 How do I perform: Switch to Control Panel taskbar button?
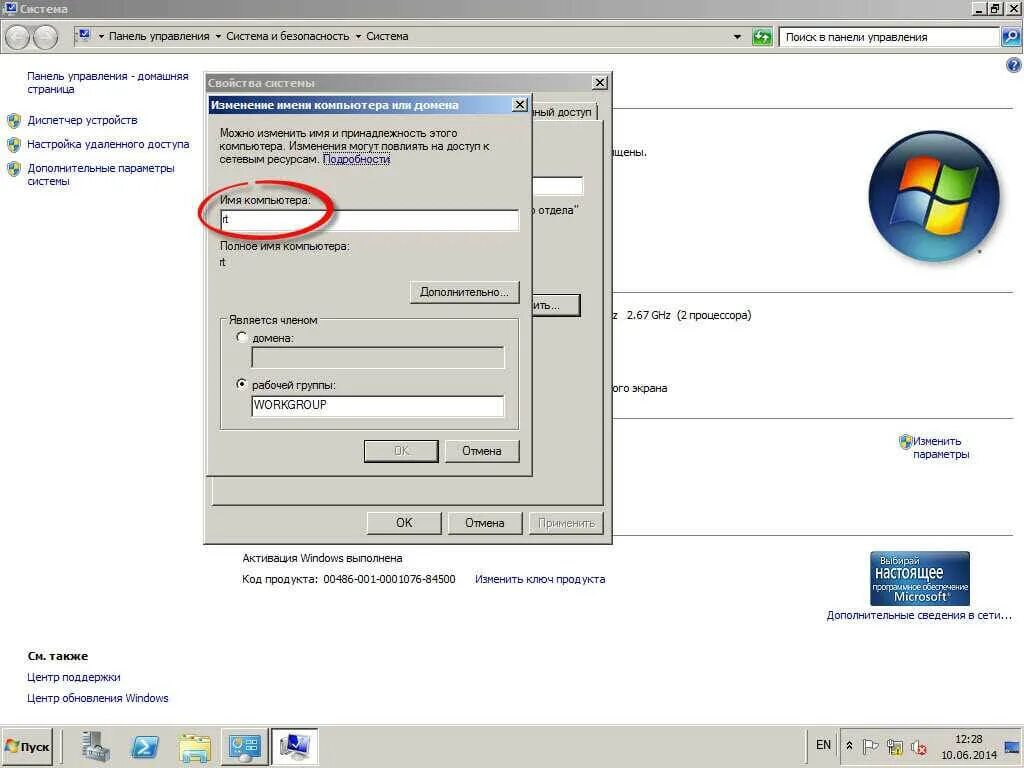[x=244, y=746]
